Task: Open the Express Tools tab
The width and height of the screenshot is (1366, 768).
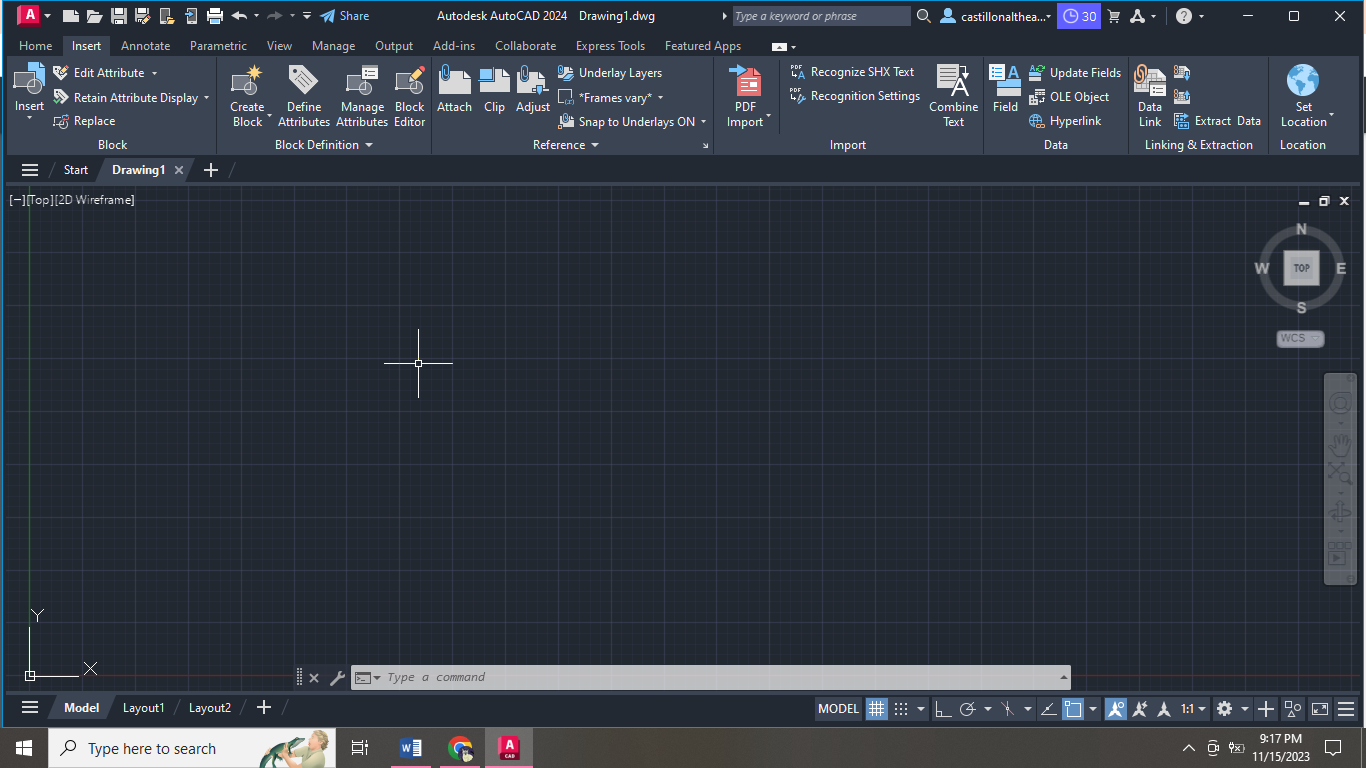Action: click(x=610, y=46)
